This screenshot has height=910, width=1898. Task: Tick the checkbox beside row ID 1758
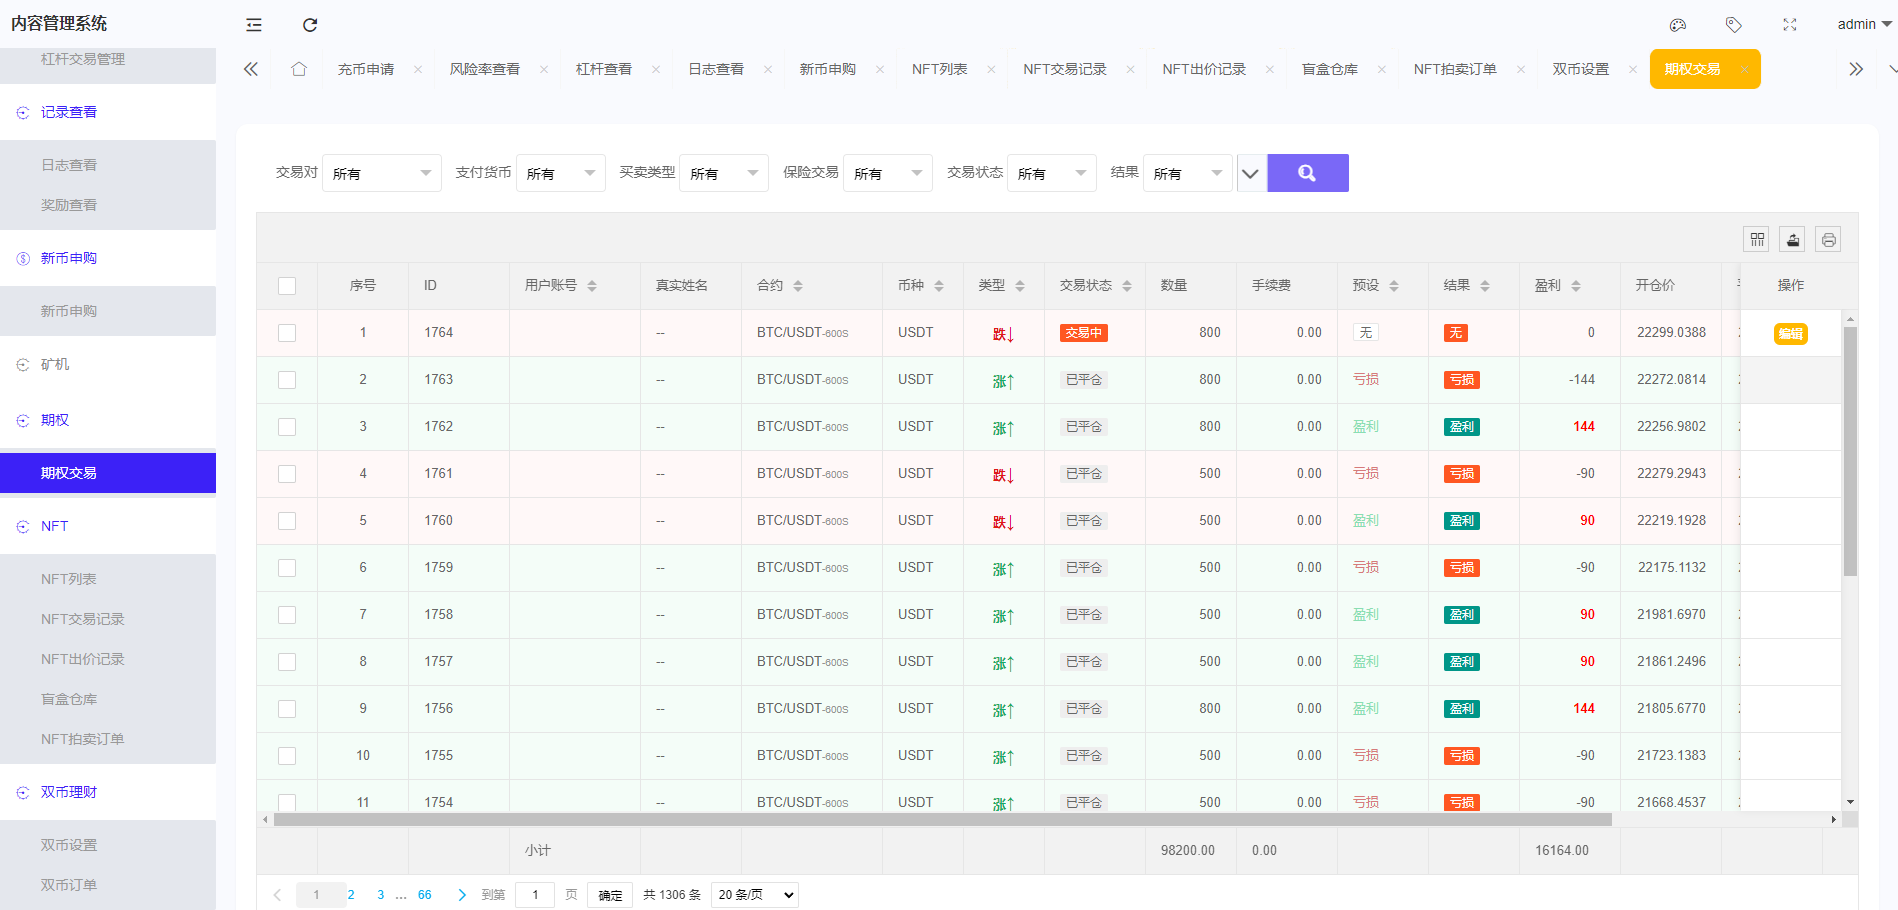click(287, 614)
